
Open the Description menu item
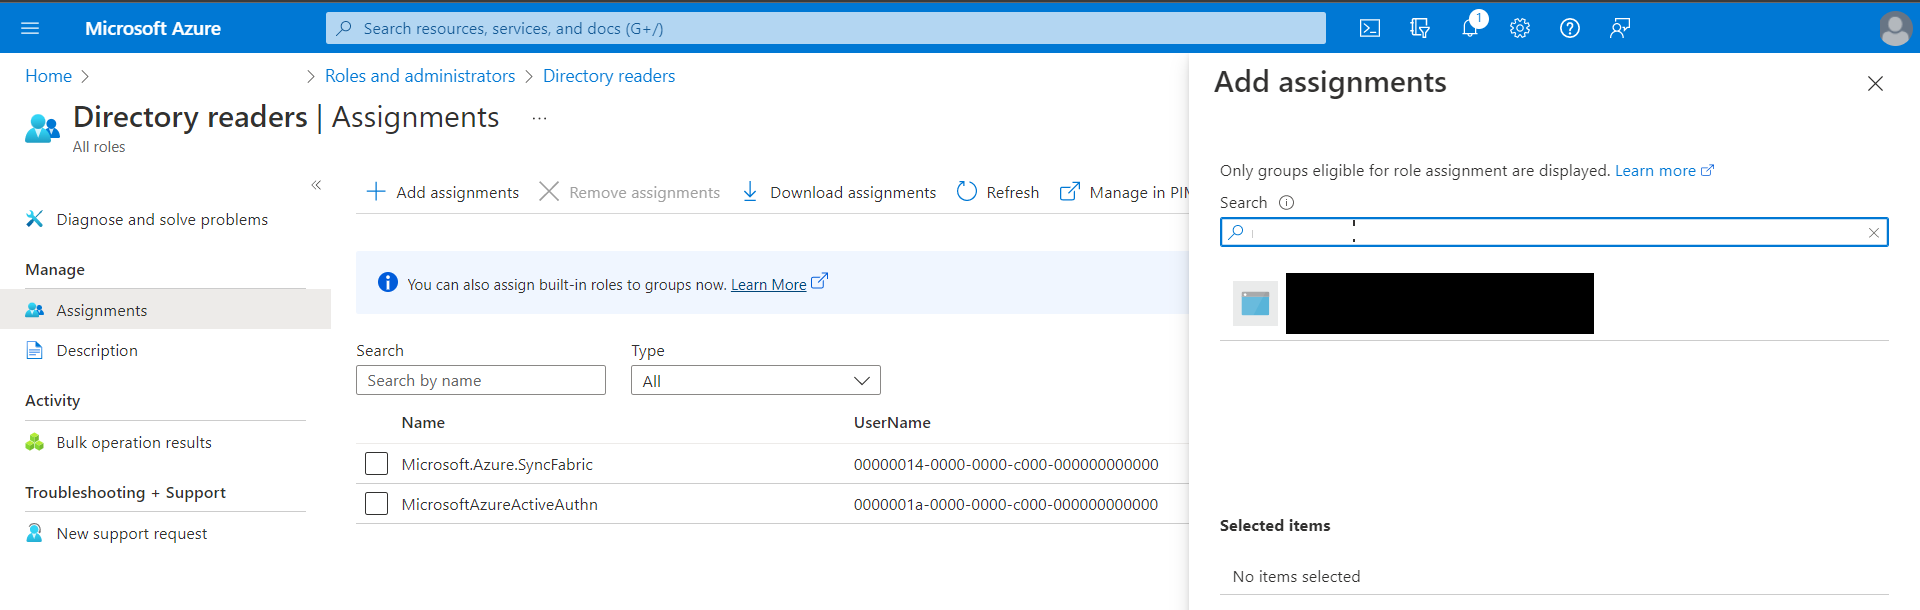[x=97, y=350]
